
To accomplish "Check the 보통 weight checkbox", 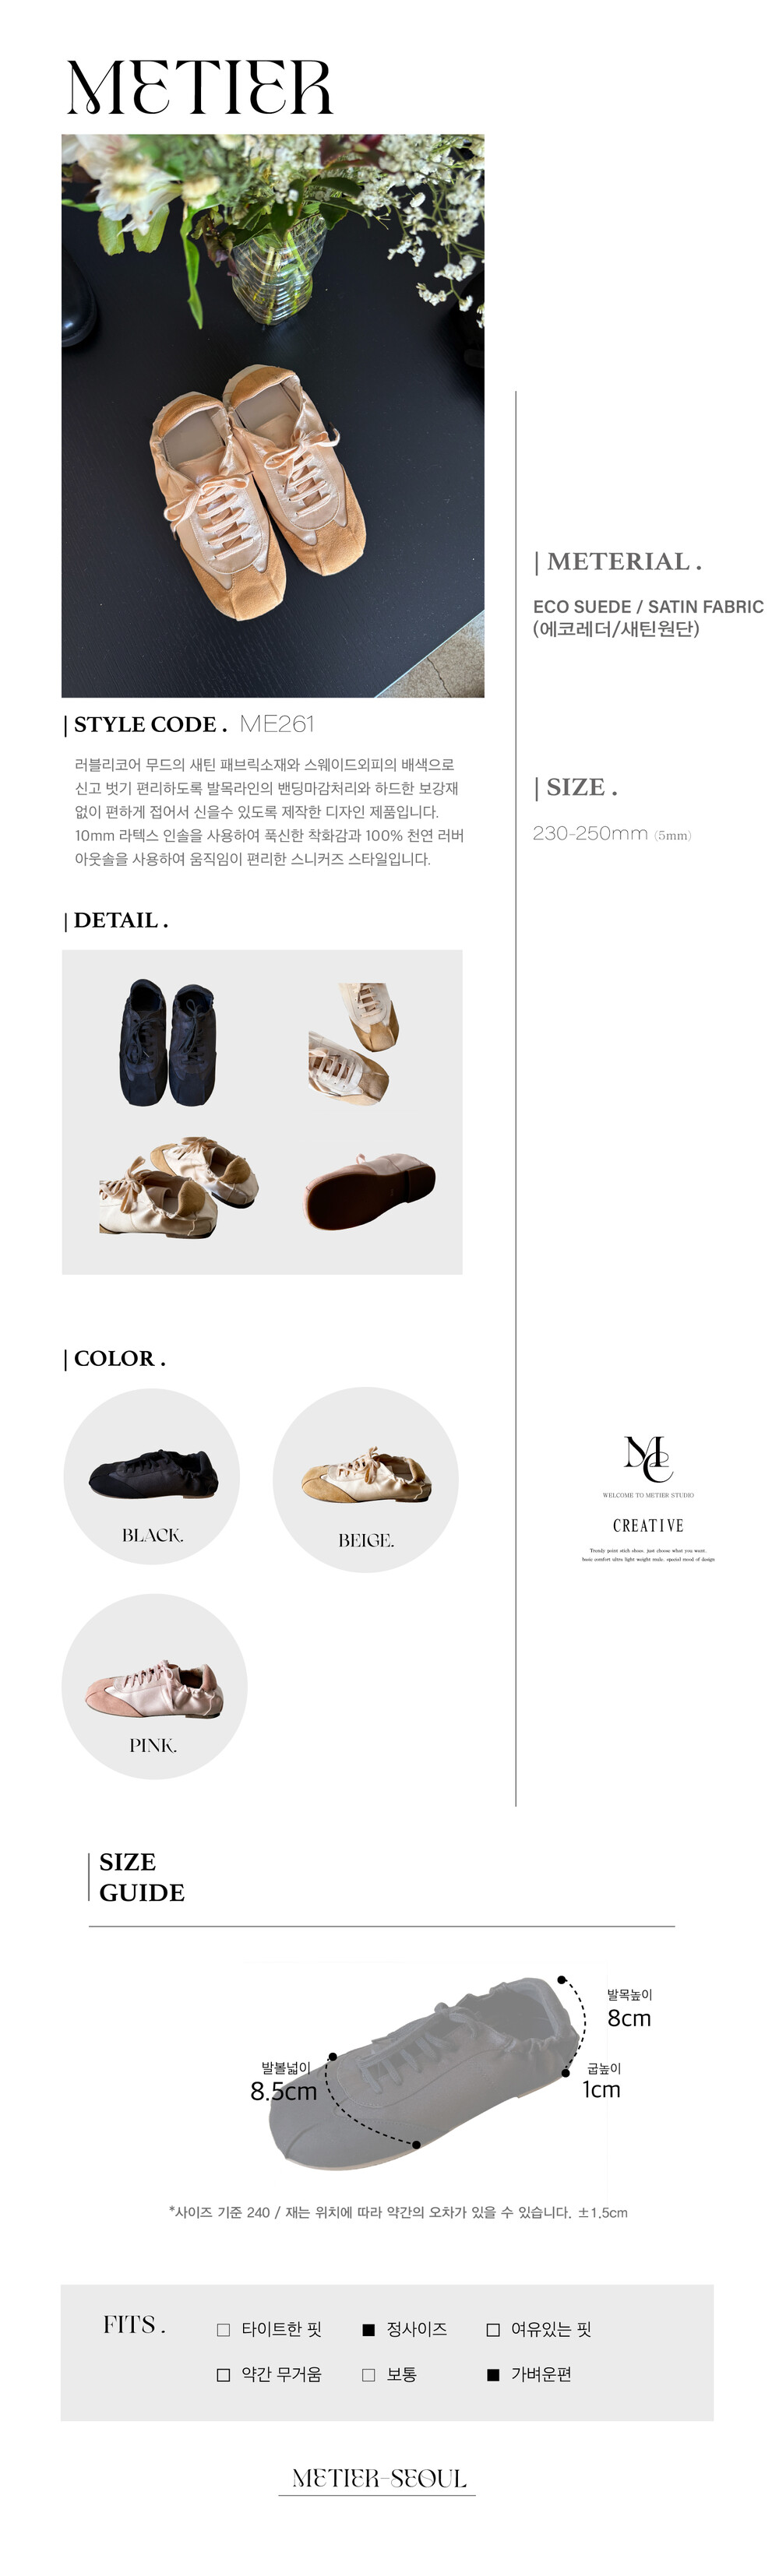I will (368, 2374).
